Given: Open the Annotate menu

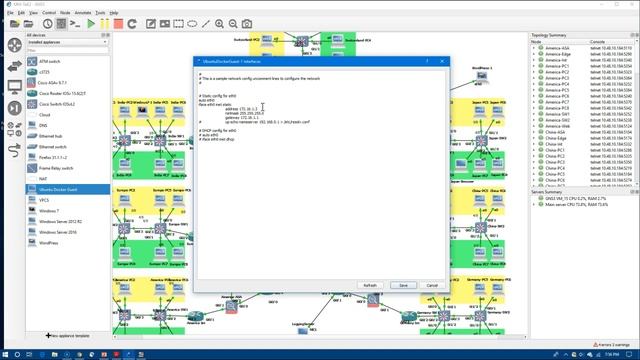Looking at the screenshot, I should 83,13.
